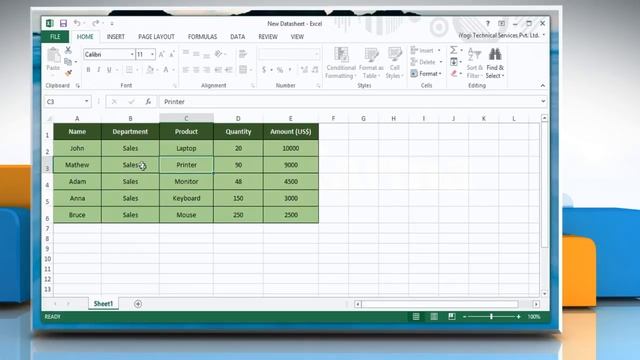Open Excel Help question mark
640x360 pixels.
(x=487, y=24)
